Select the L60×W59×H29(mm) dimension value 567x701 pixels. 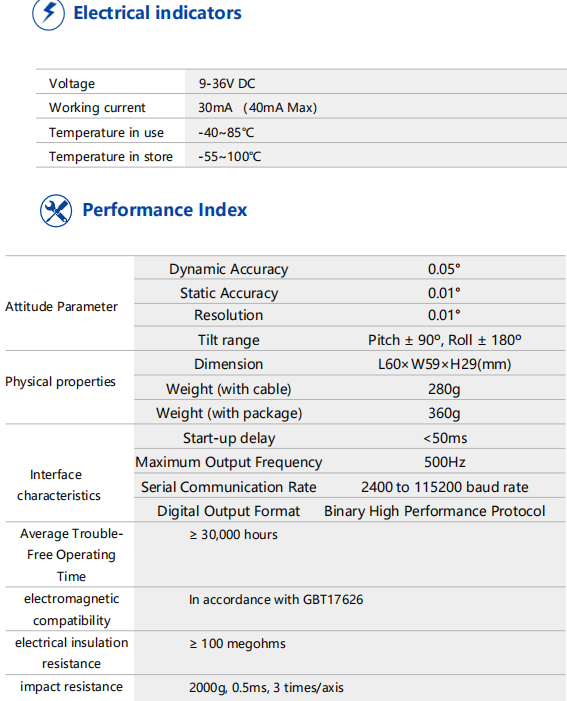[444, 364]
